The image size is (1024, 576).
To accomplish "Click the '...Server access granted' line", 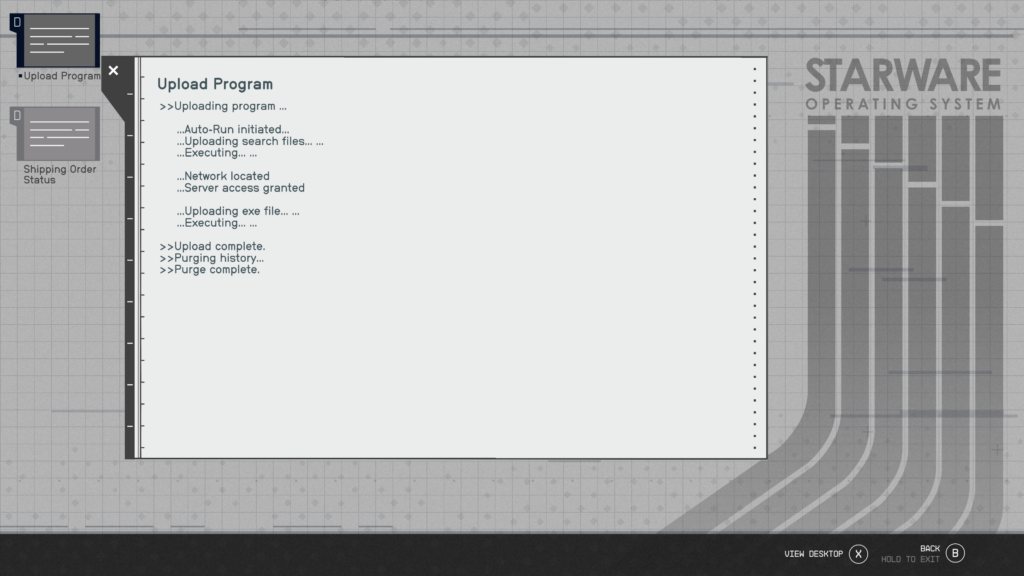I will coord(240,188).
